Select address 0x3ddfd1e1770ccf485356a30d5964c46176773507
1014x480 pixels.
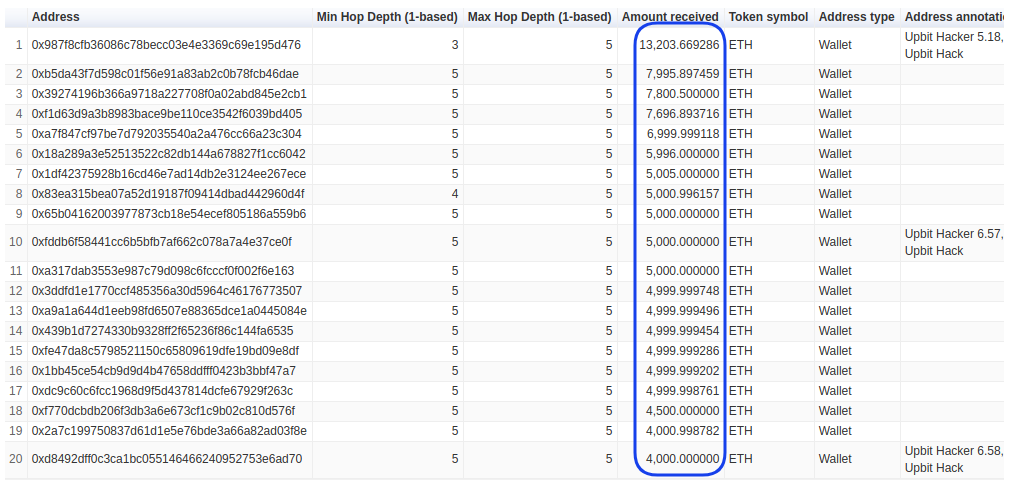(x=167, y=290)
